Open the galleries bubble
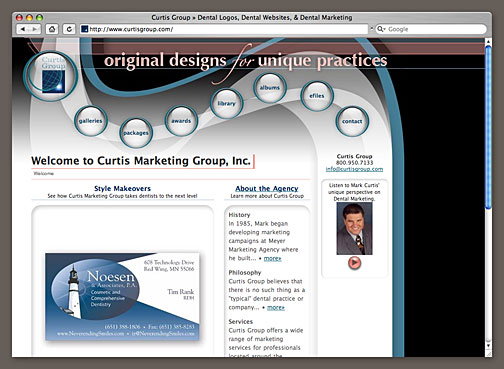Viewport: 504px width, 369px height. 91,121
